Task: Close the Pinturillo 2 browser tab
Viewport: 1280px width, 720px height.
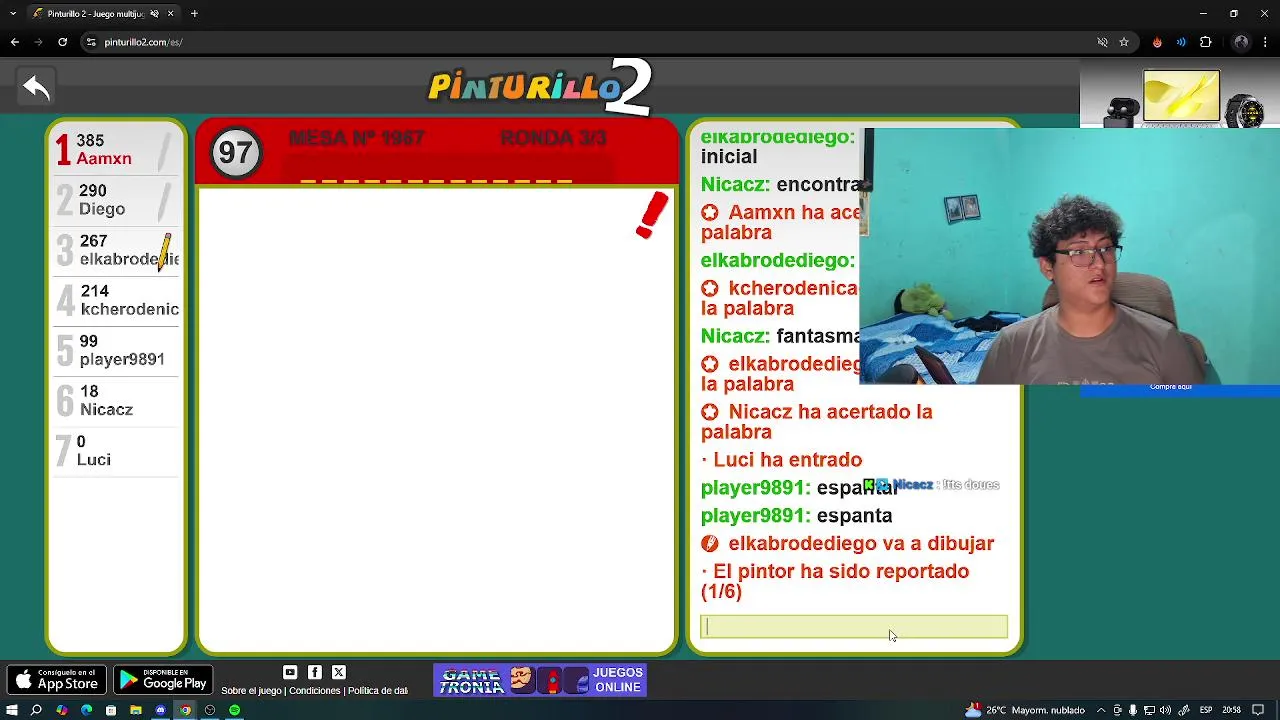Action: 170,14
